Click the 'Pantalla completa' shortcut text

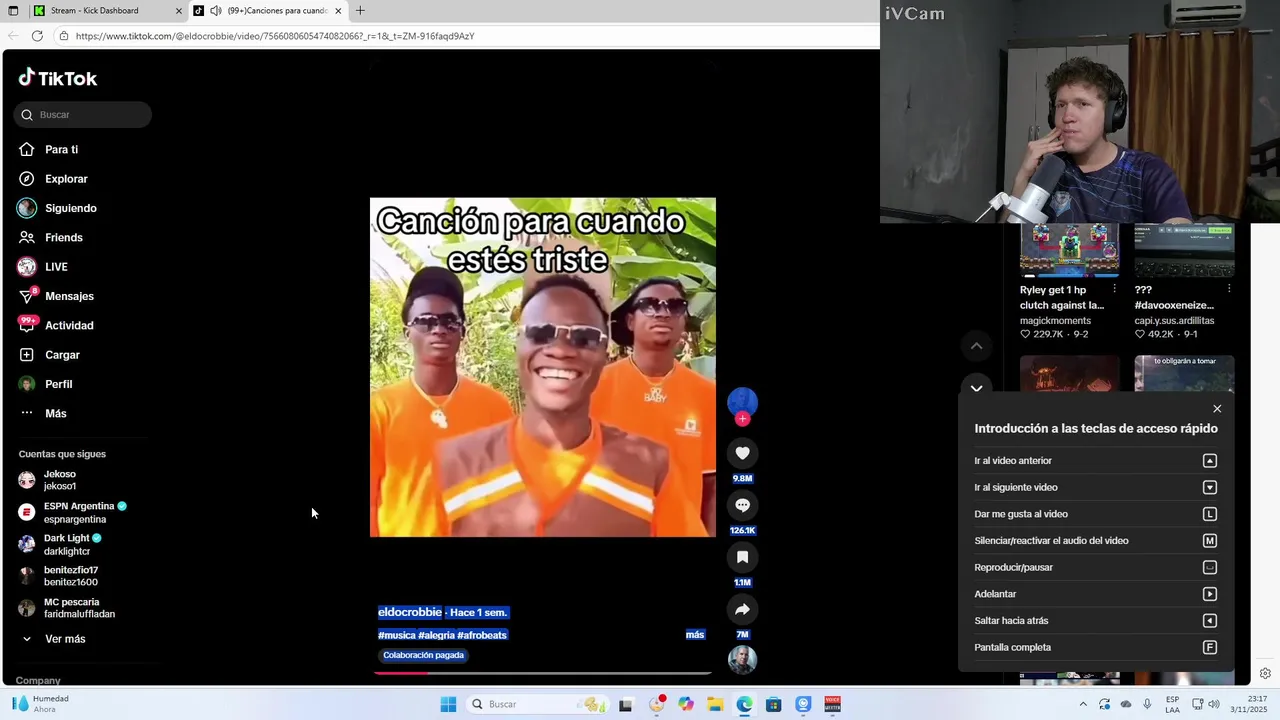coord(1012,648)
